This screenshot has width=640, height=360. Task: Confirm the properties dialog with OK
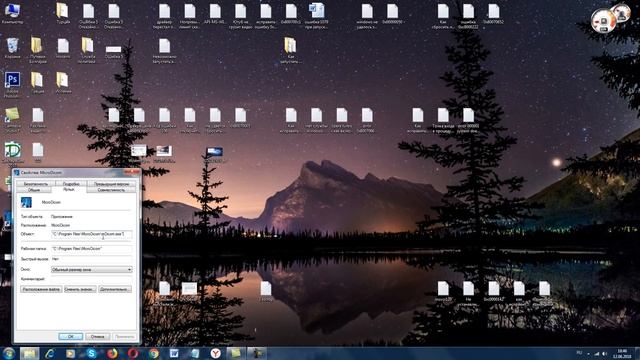[x=71, y=336]
